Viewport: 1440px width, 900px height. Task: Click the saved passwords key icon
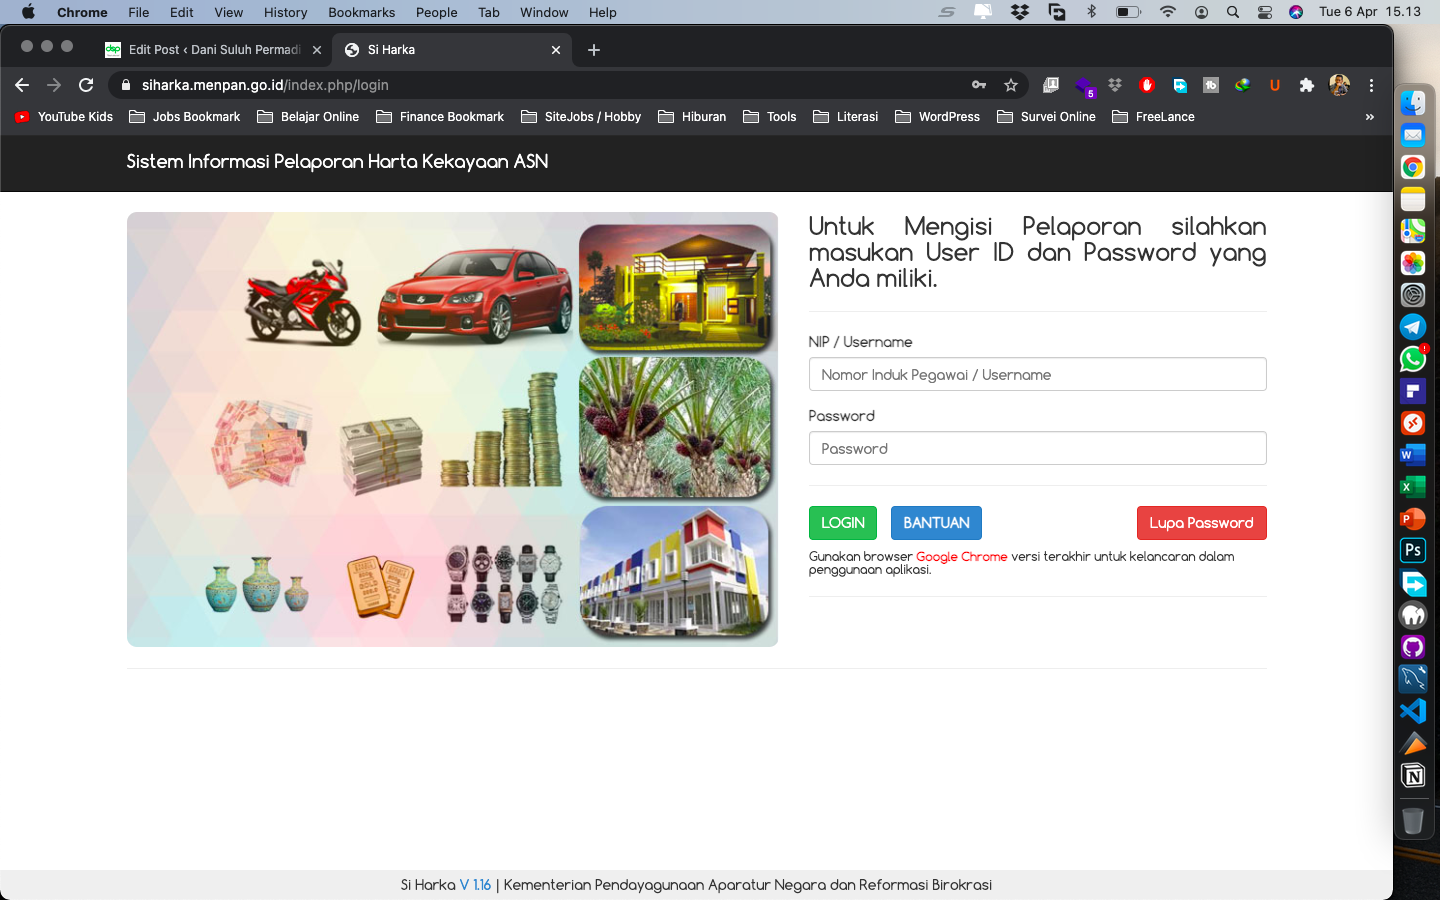979,85
